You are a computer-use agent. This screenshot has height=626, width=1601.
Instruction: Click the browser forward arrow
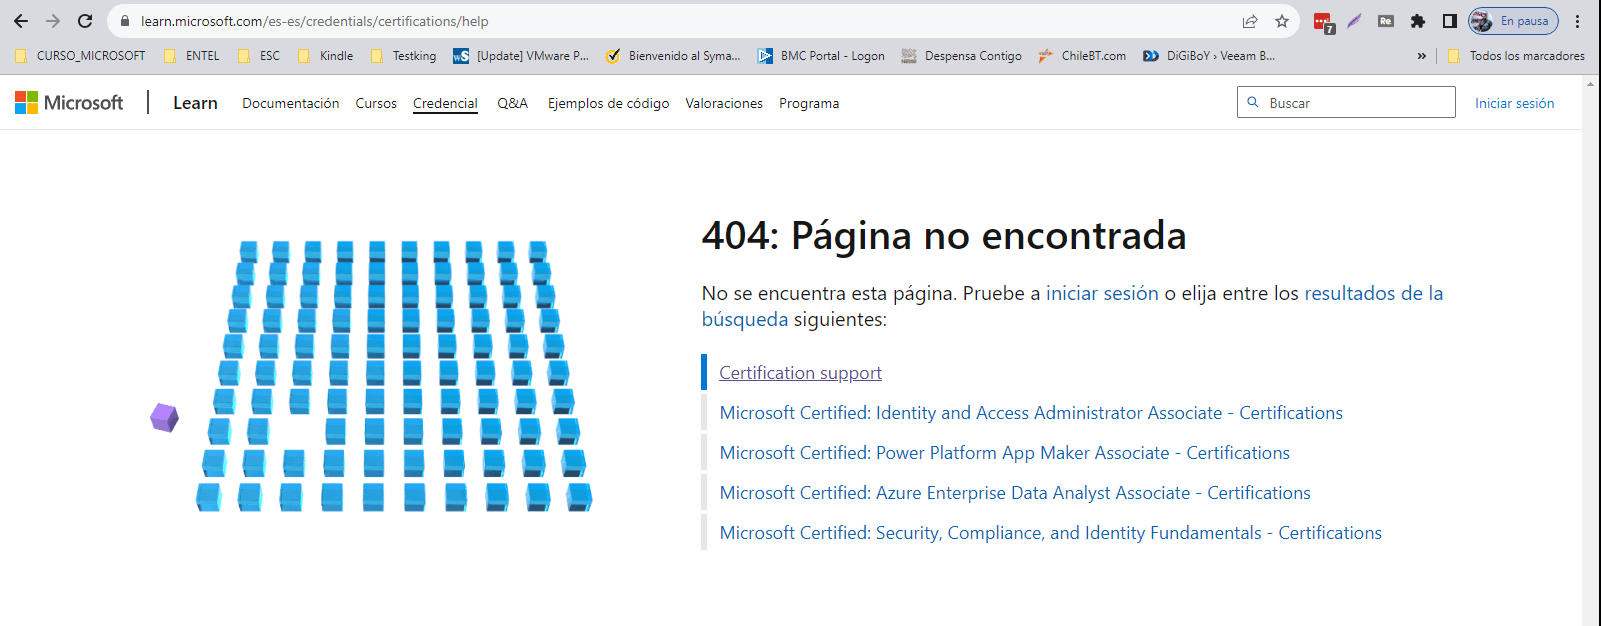tap(53, 21)
